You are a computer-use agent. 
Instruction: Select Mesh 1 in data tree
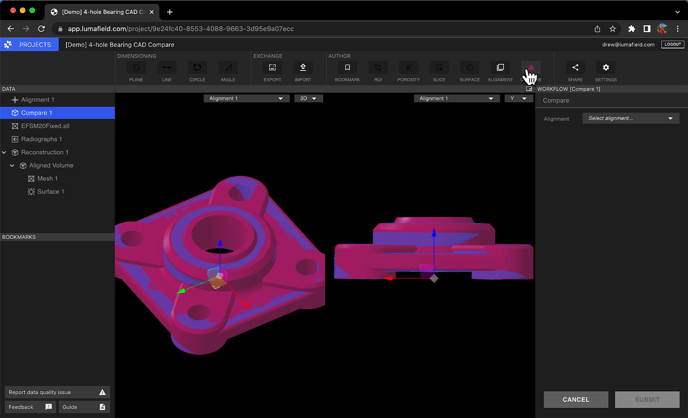coord(47,179)
